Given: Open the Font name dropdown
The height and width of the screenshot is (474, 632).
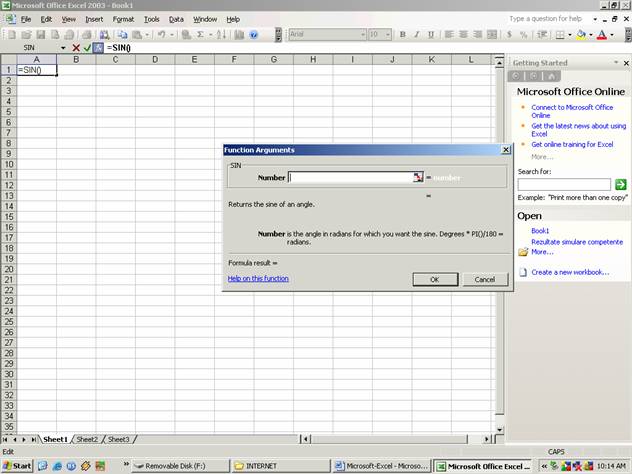Looking at the screenshot, I should (363, 35).
